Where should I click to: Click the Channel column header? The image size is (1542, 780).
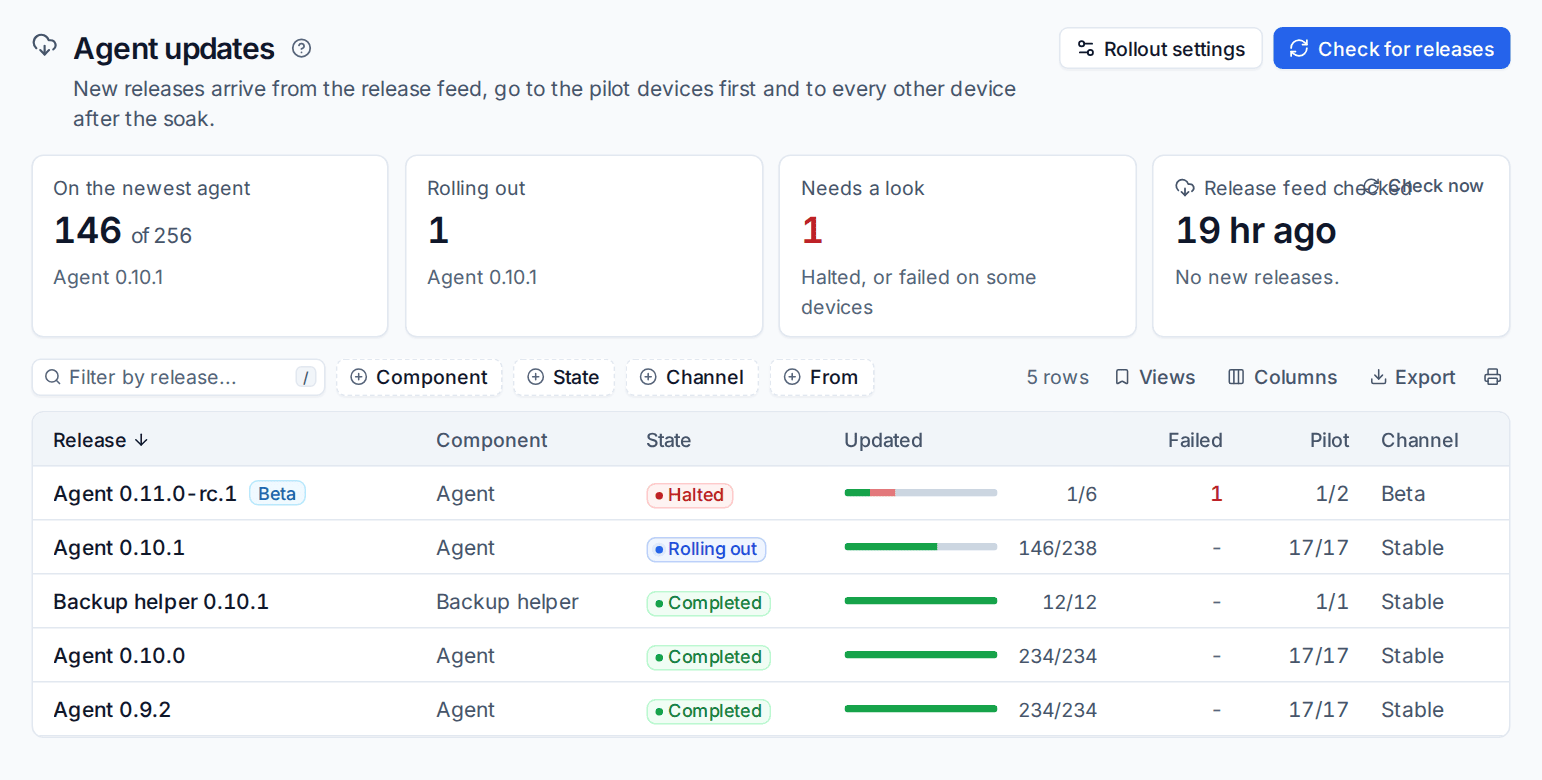[x=1420, y=440]
